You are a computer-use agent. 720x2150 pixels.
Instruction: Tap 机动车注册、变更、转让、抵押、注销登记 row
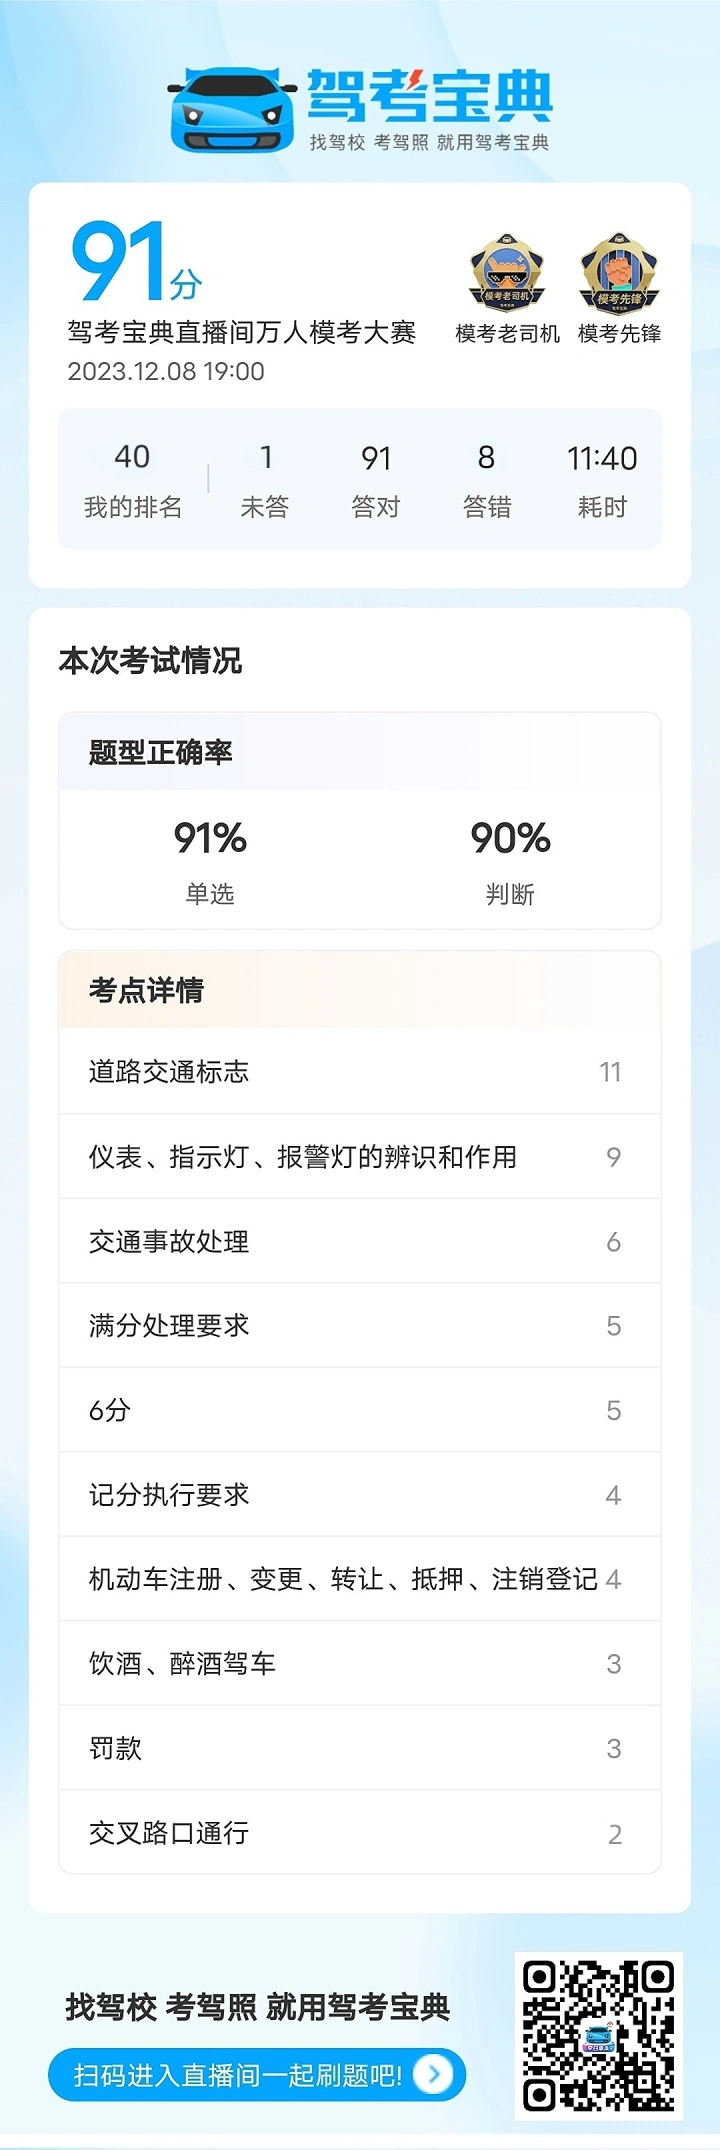coord(360,1579)
